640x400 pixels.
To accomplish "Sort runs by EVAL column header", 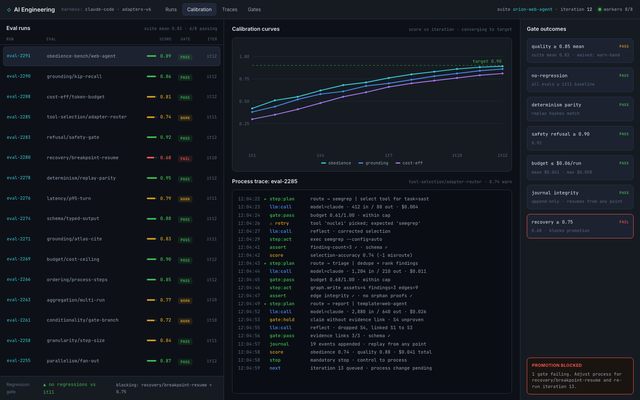I will 51,39.
